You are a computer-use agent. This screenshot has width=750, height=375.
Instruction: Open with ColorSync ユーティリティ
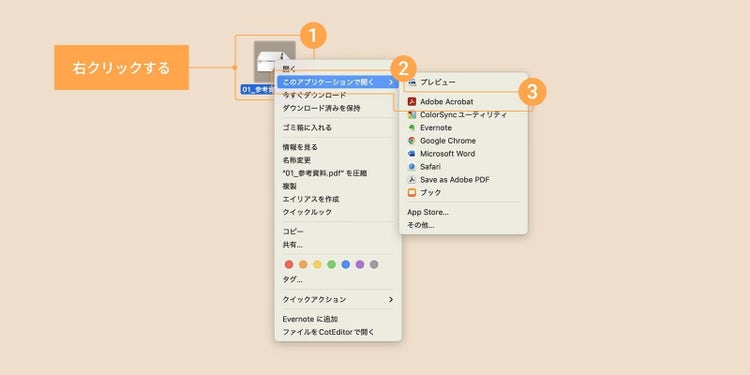tap(463, 115)
